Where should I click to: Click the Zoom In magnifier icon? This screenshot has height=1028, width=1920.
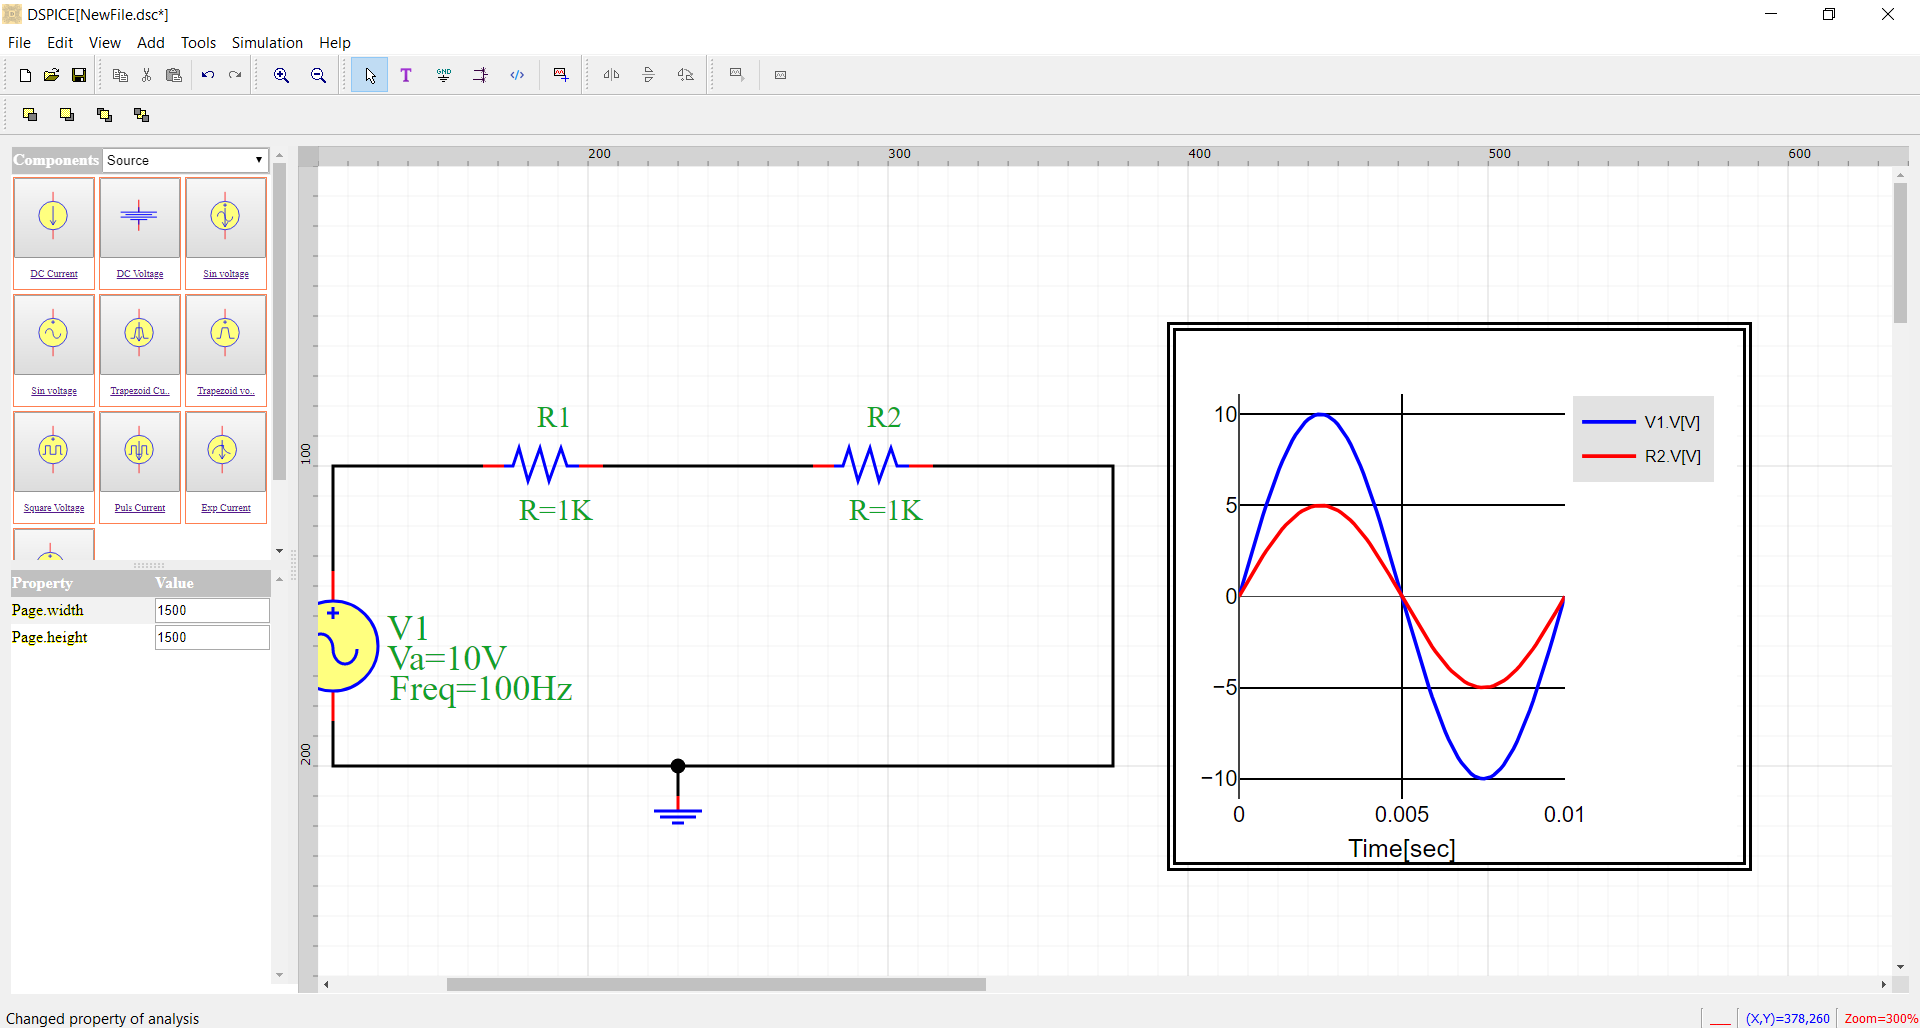[x=281, y=75]
